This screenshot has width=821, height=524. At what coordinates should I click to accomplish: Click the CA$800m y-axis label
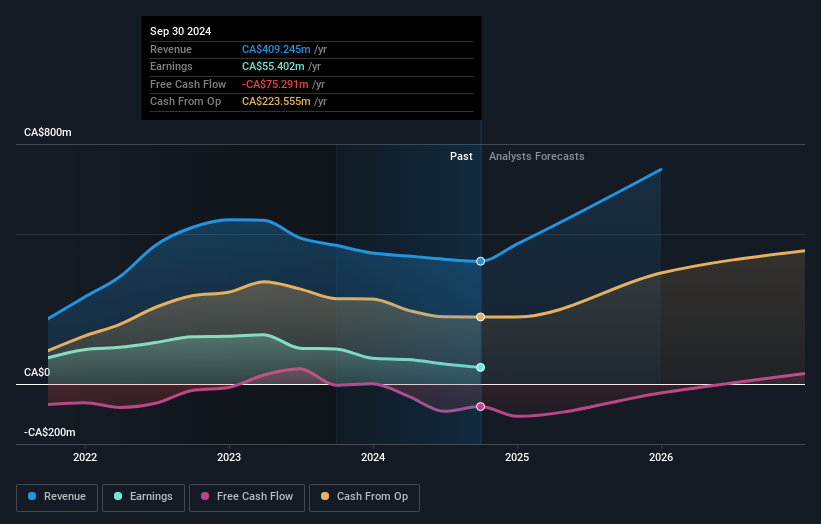[48, 132]
